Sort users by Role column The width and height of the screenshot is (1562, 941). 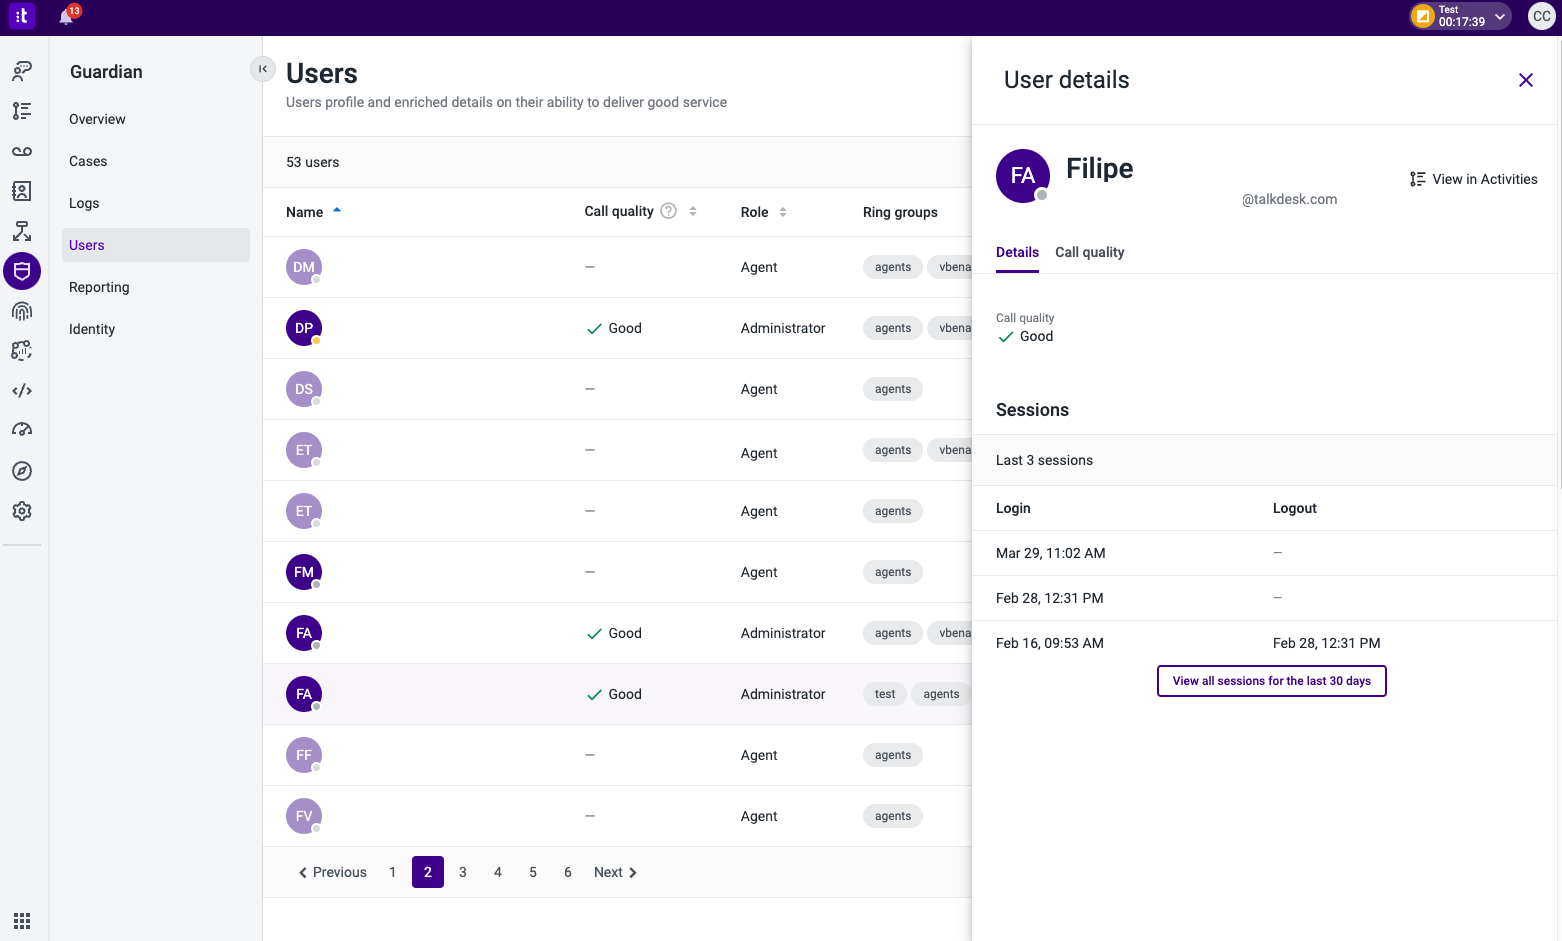pyautogui.click(x=783, y=212)
